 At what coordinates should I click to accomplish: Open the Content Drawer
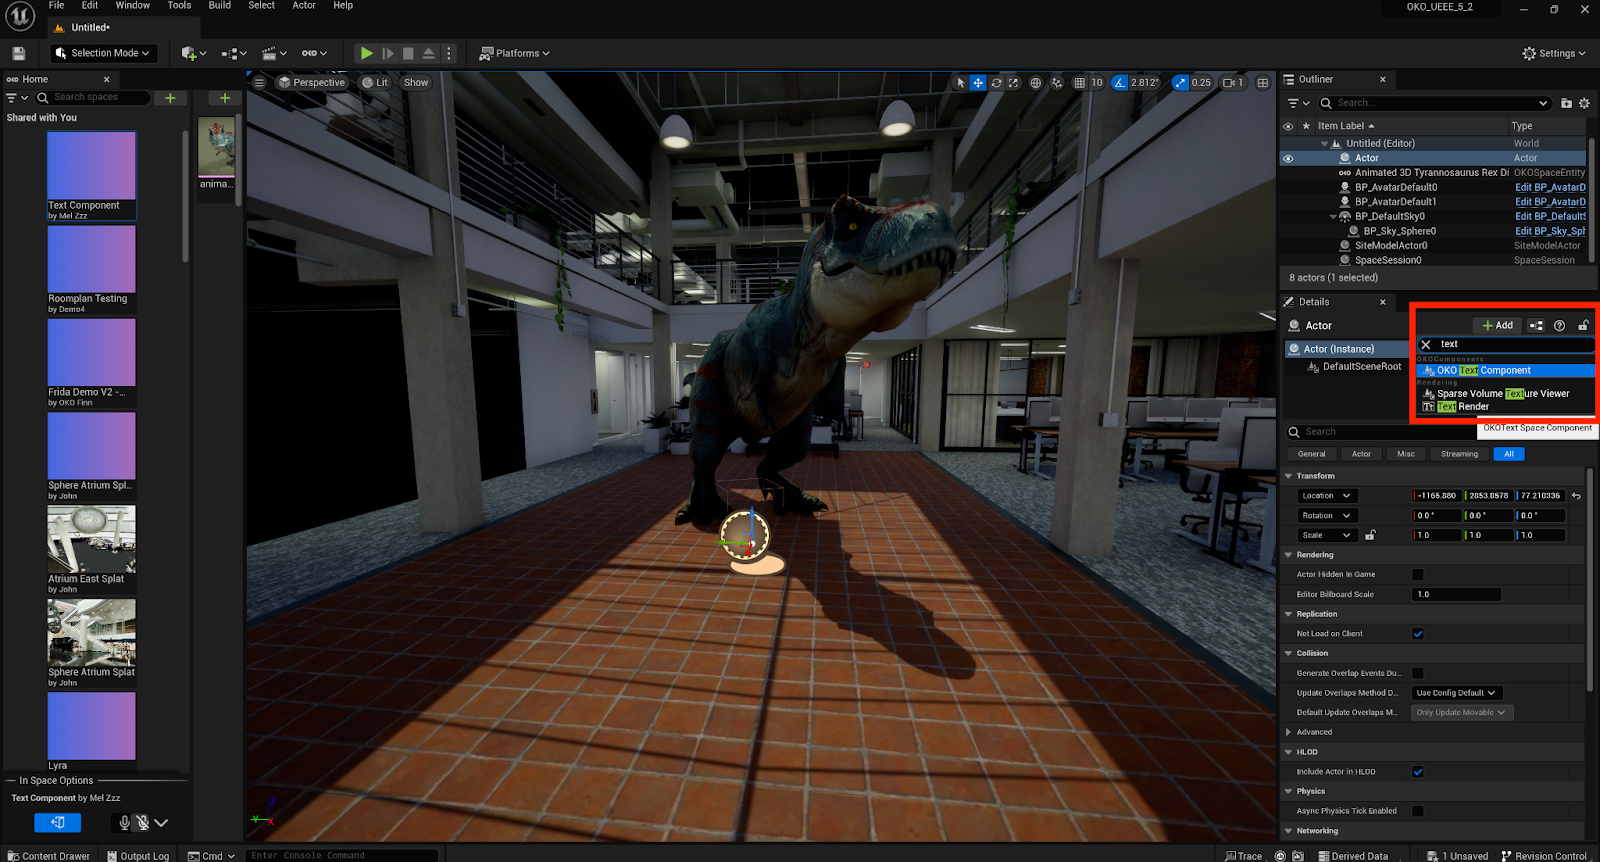pos(48,856)
